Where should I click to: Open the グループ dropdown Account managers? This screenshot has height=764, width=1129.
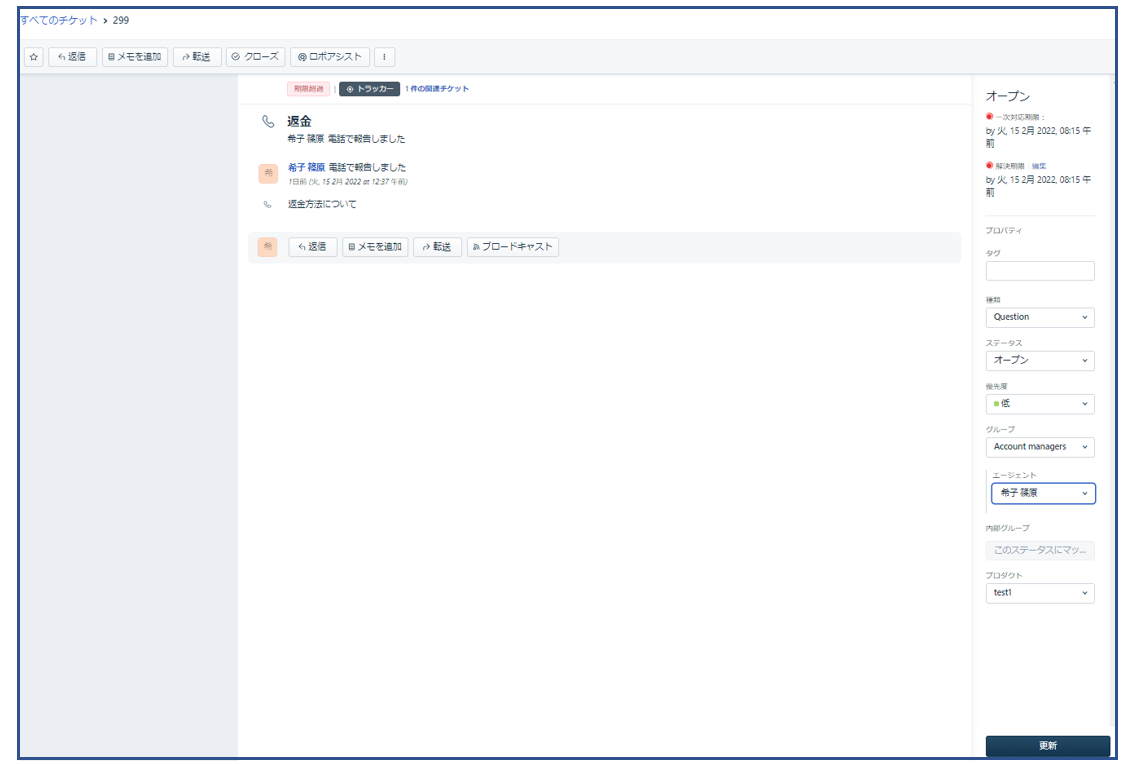(1040, 447)
